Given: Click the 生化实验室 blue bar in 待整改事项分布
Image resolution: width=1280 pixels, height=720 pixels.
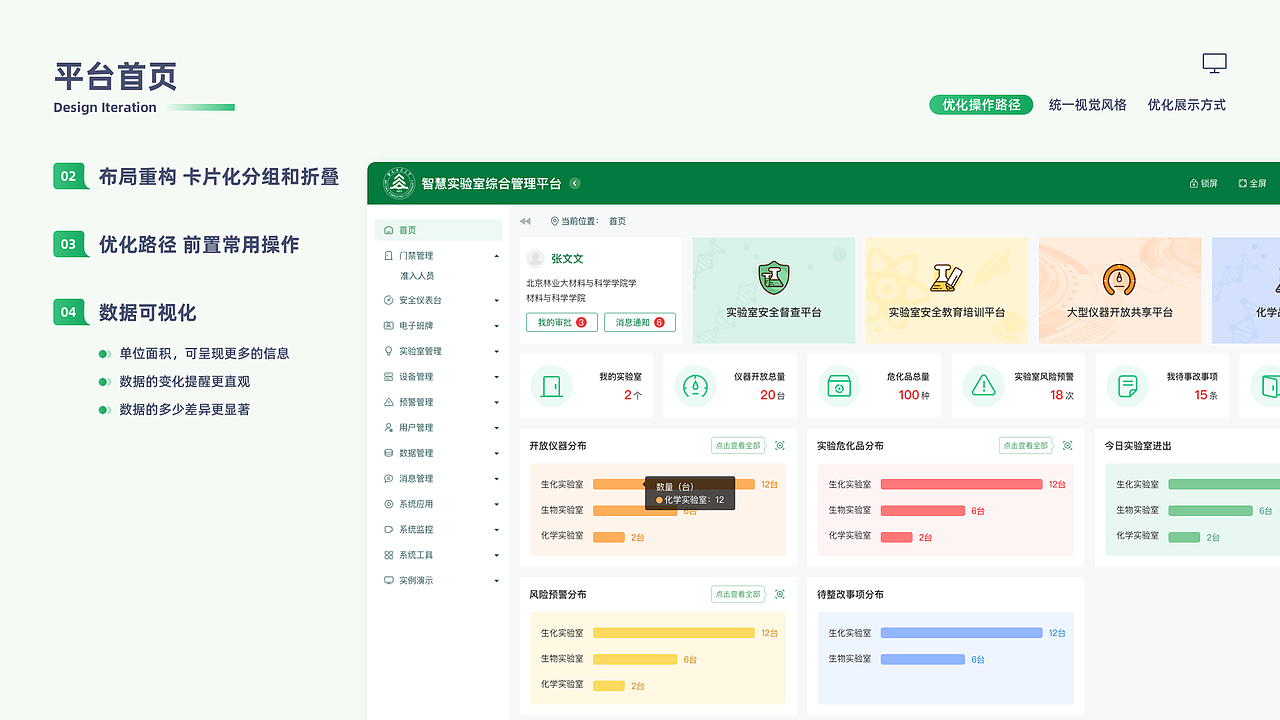Looking at the screenshot, I should (961, 633).
